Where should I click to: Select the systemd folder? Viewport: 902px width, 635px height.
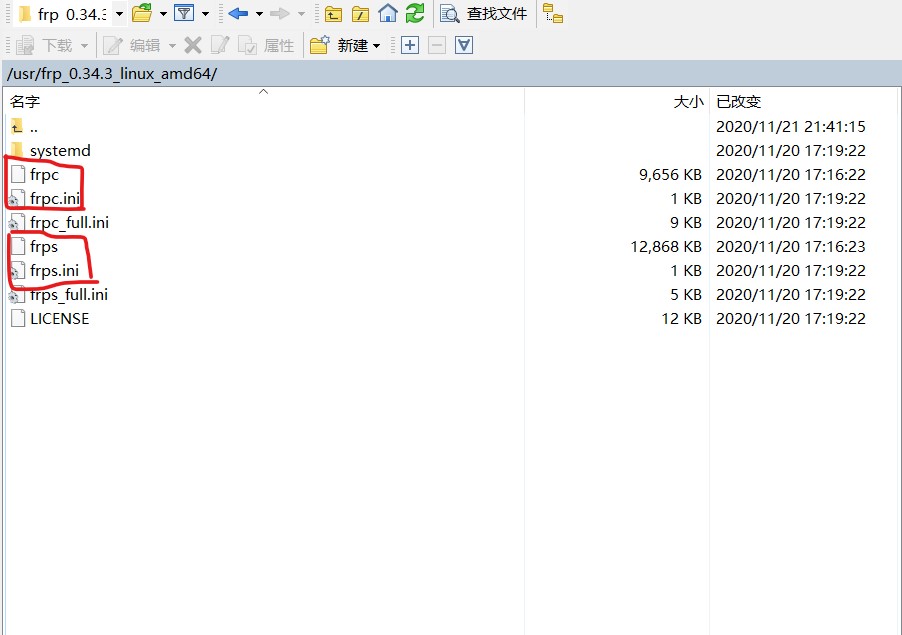click(x=60, y=150)
